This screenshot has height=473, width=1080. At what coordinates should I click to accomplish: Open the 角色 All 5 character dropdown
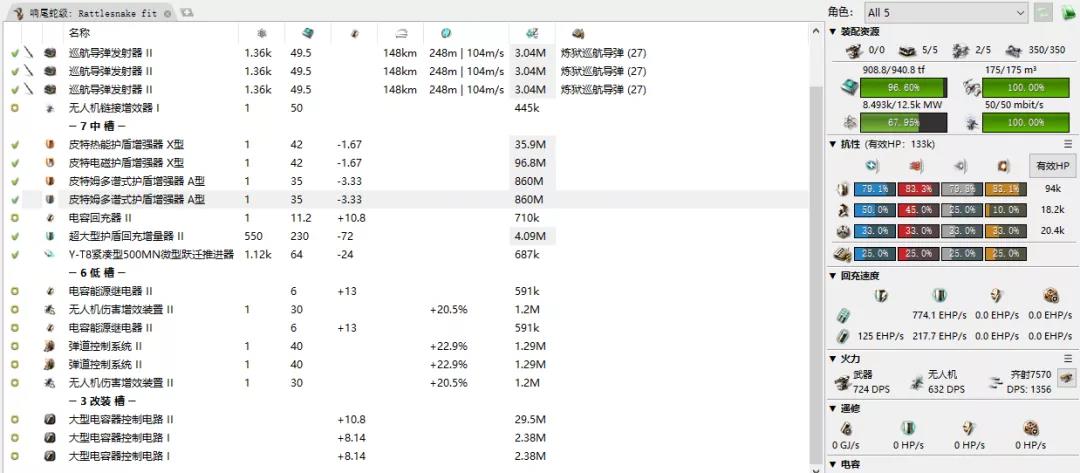[944, 12]
